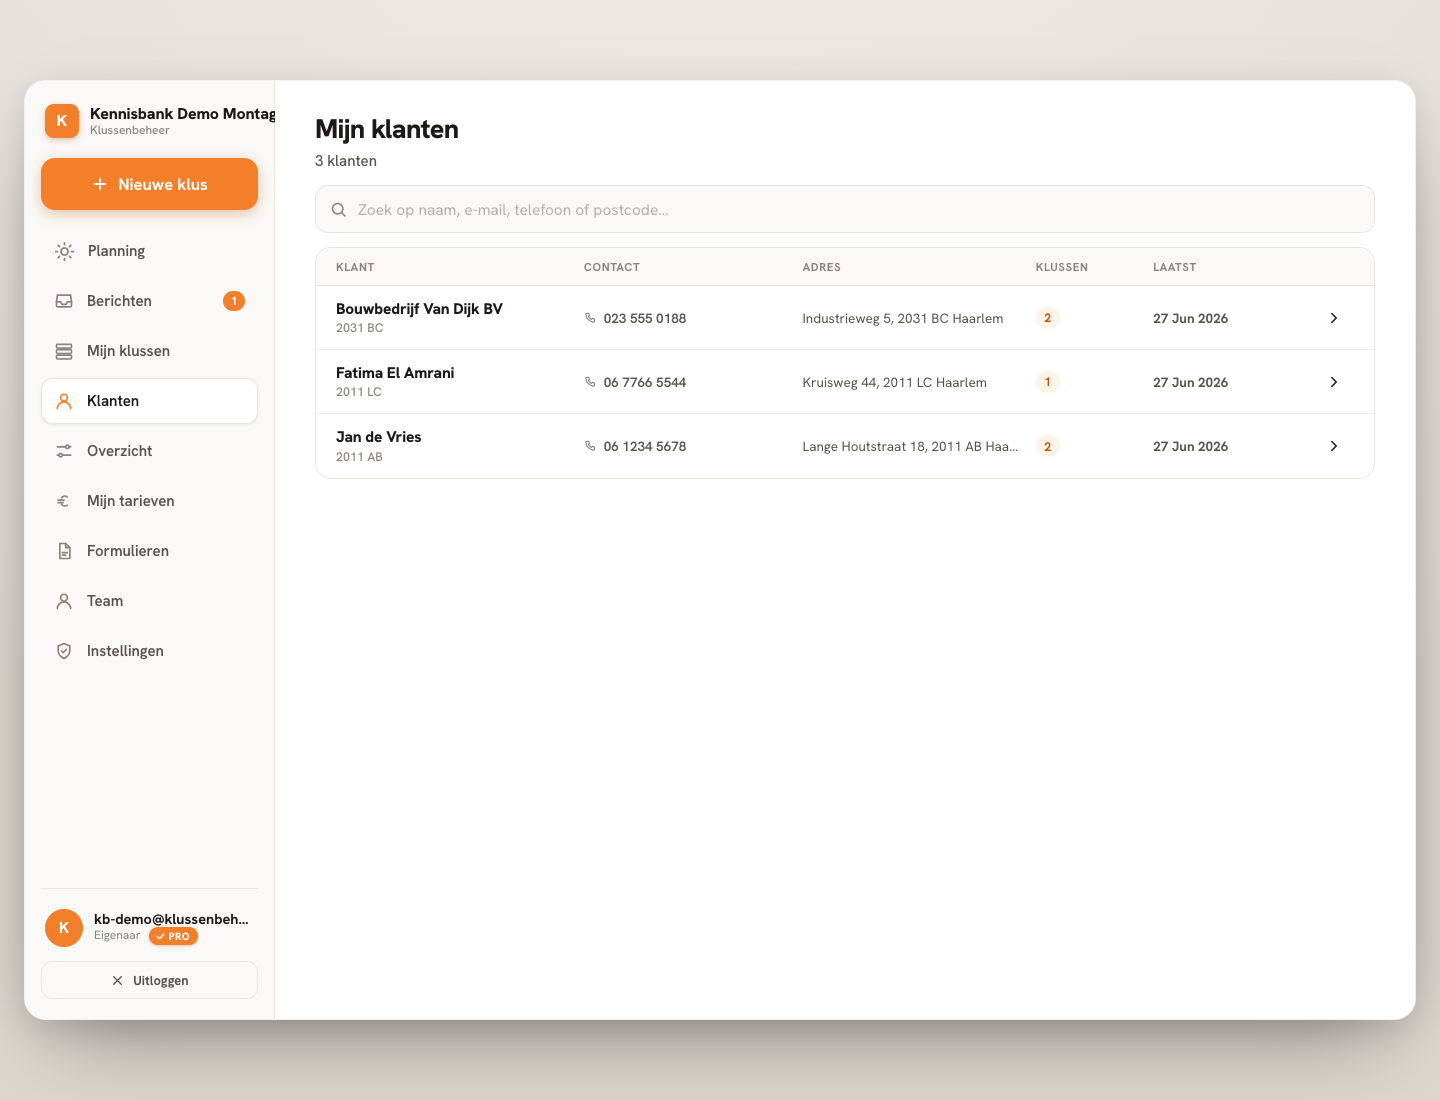Click the Formulieren document icon

64,551
